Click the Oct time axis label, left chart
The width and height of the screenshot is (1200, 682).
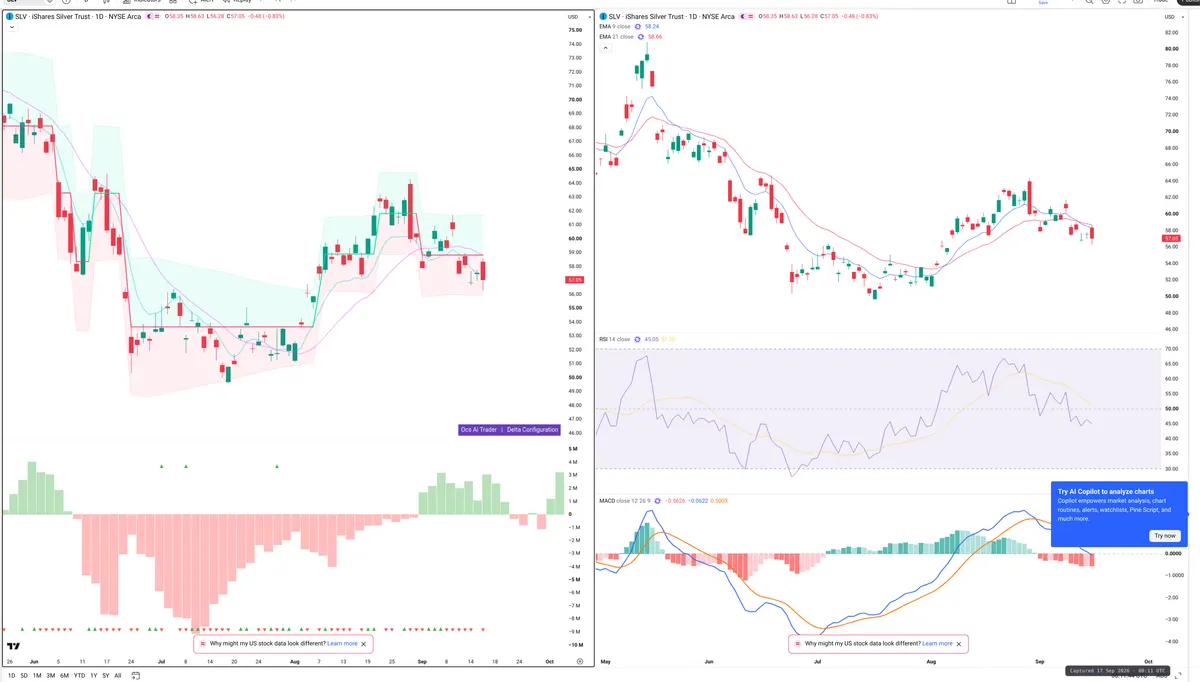551,662
